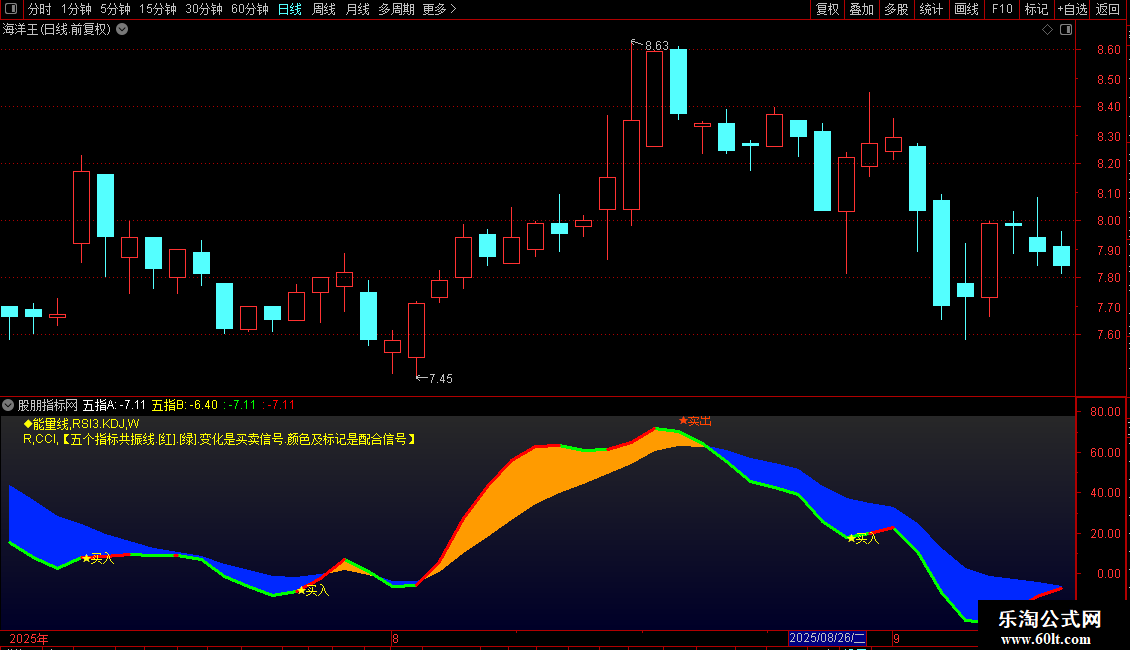Open the 多股 multi-stock view
This screenshot has height=650, width=1130.
click(x=896, y=9)
